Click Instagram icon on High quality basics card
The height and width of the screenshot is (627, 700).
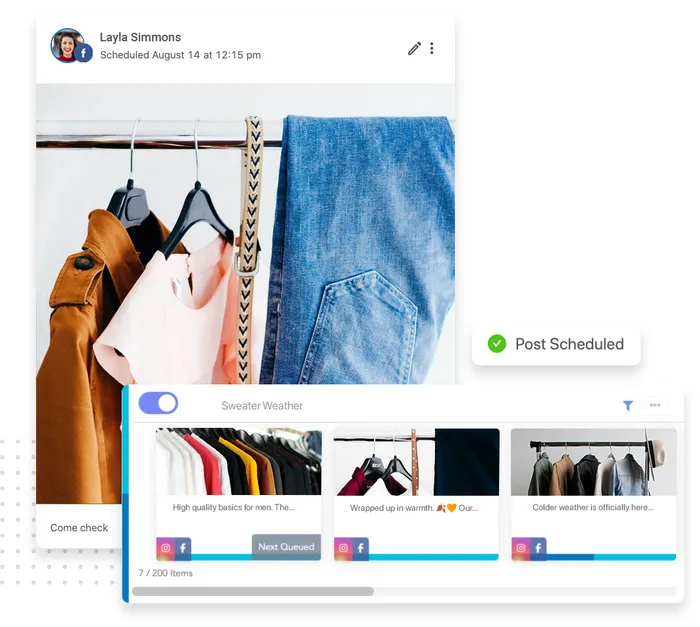point(165,548)
